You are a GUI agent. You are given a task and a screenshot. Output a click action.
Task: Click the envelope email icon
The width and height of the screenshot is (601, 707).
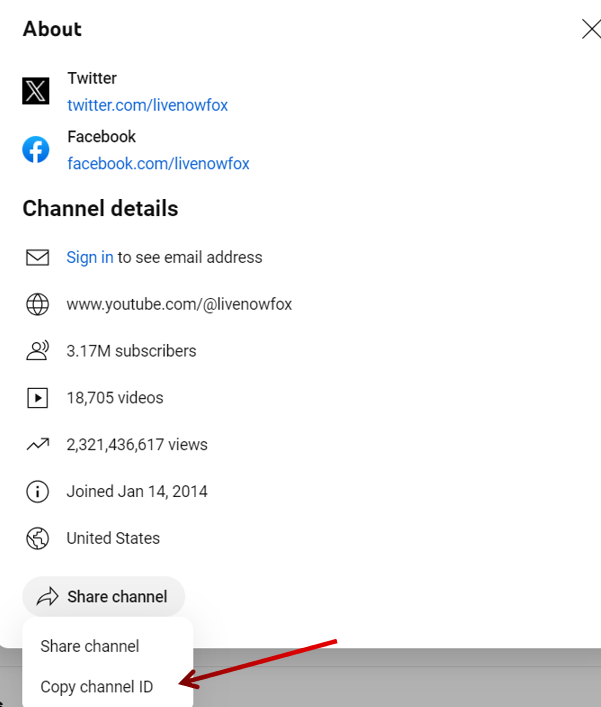tap(37, 257)
